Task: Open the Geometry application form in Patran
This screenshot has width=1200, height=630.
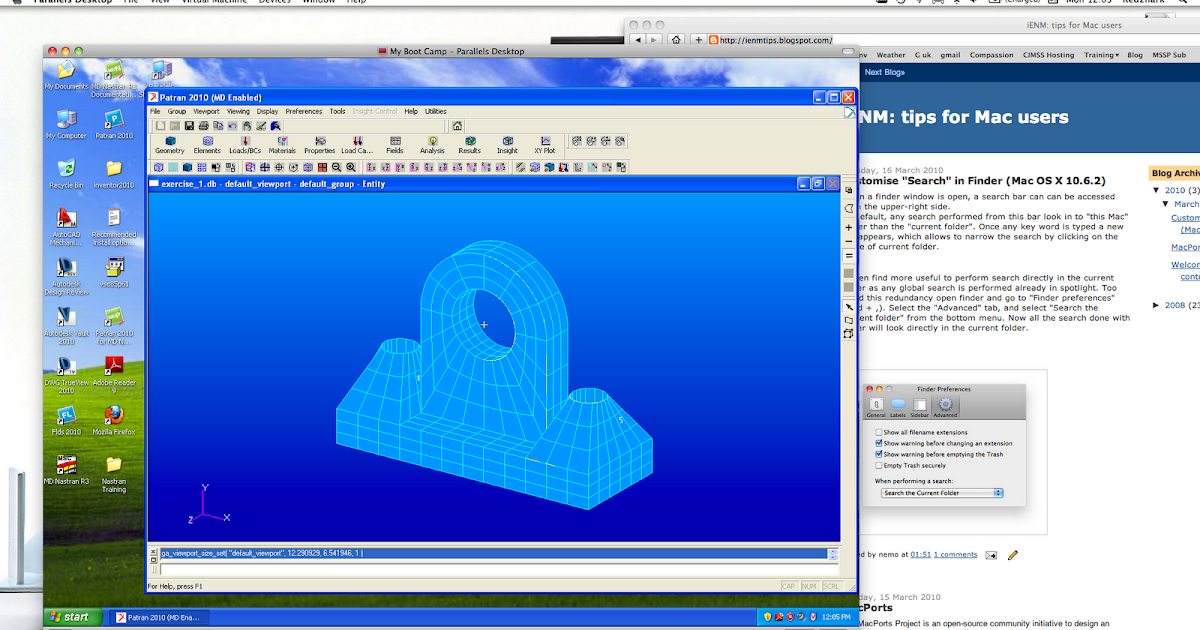Action: [169, 145]
